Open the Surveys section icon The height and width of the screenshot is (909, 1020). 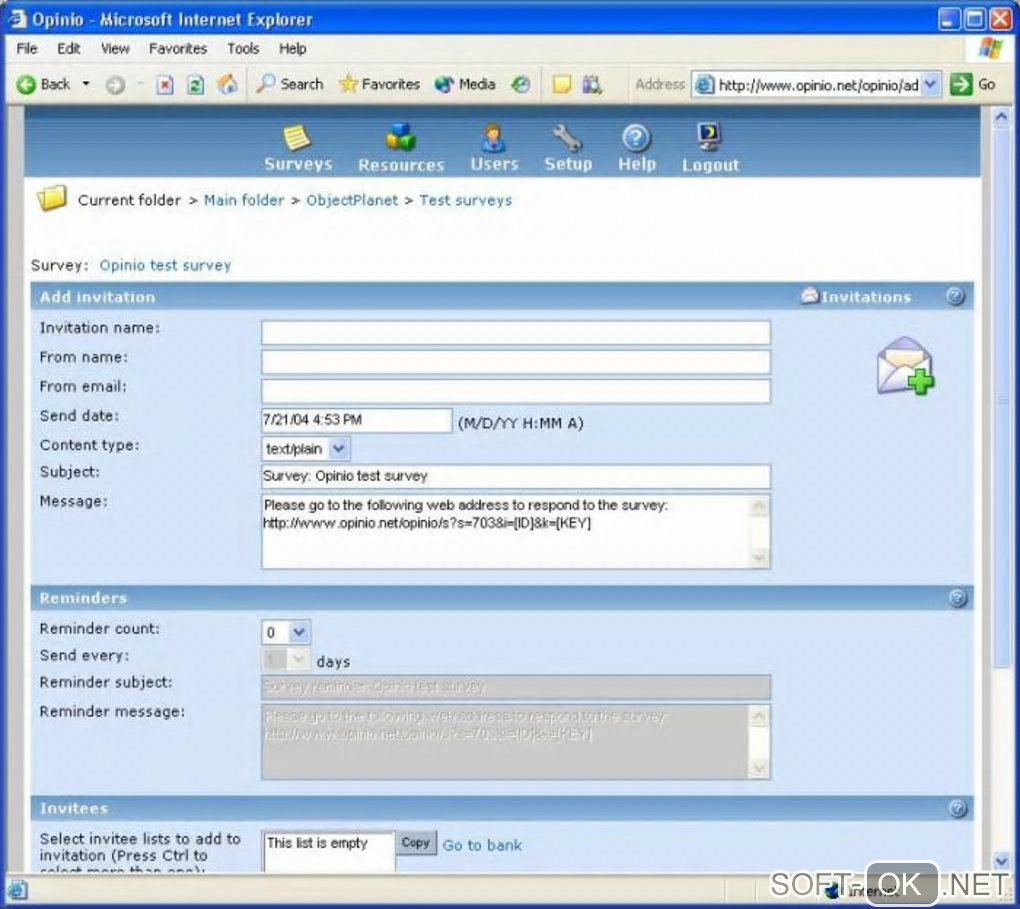click(x=297, y=137)
